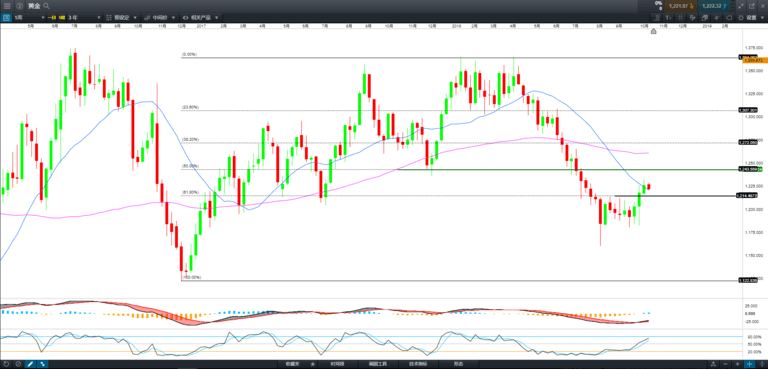Click the price tag label icon
Screen dimensions: 768x369
729,18
